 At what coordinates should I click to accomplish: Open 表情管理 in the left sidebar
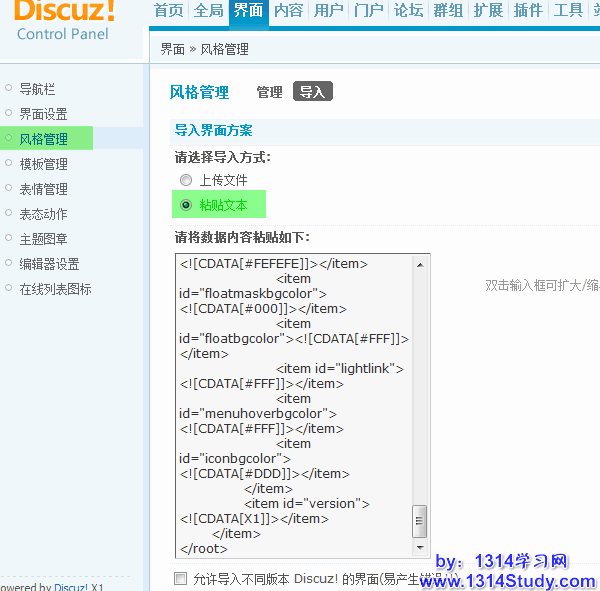click(x=44, y=189)
